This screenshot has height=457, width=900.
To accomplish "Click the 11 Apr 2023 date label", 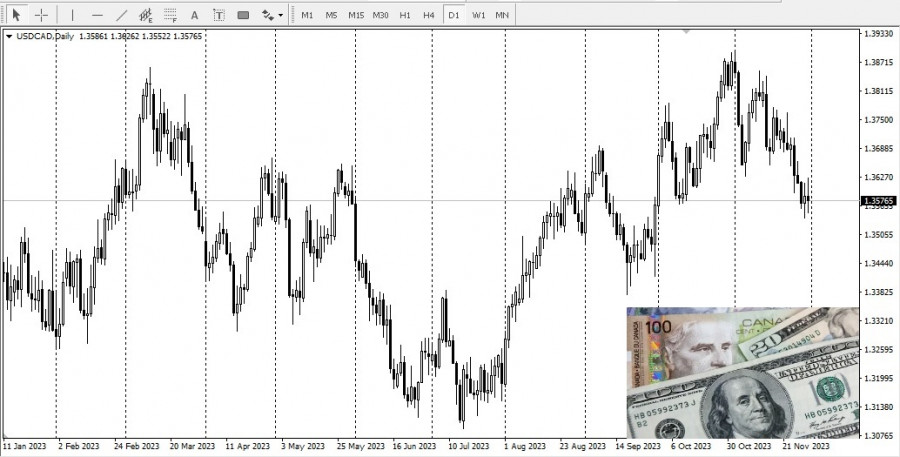I will click(x=247, y=446).
